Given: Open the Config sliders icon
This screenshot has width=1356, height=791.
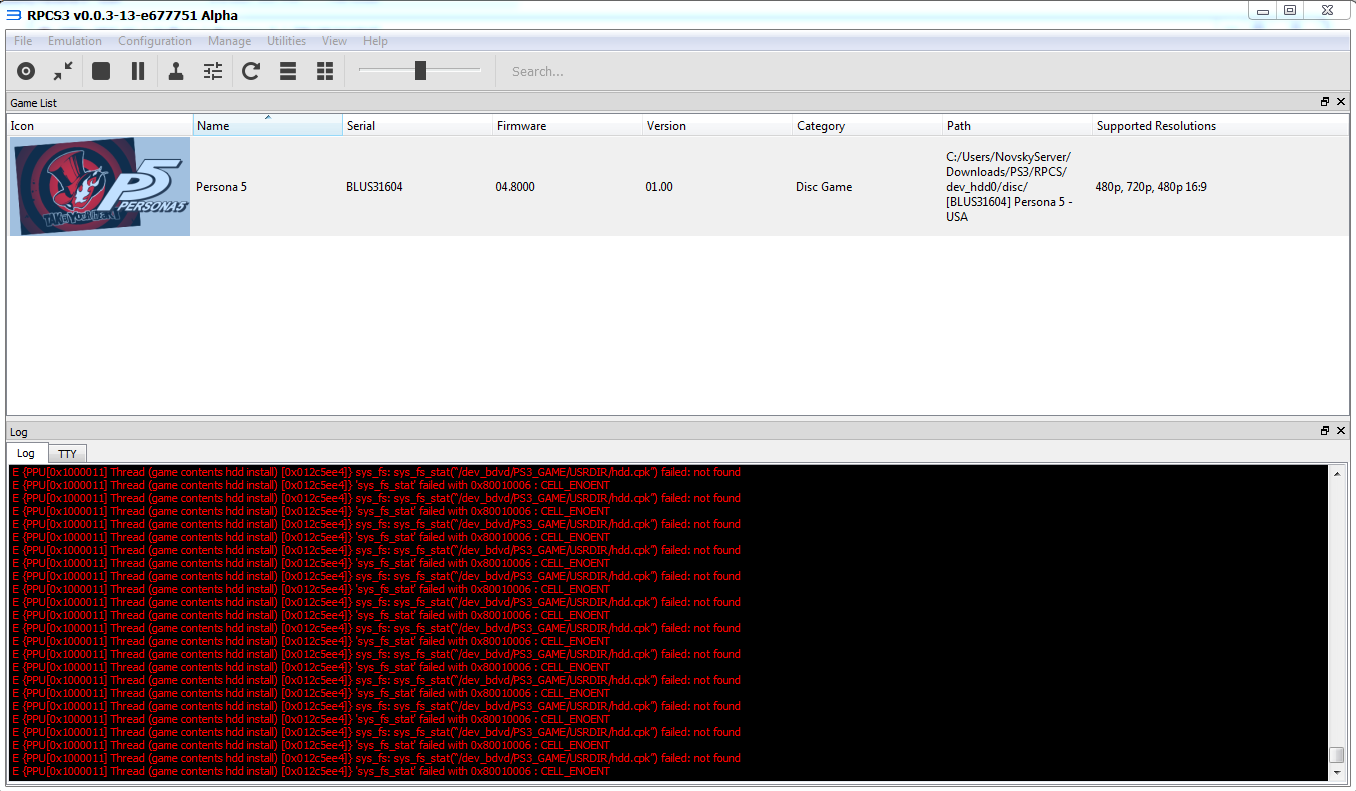Looking at the screenshot, I should pos(213,71).
